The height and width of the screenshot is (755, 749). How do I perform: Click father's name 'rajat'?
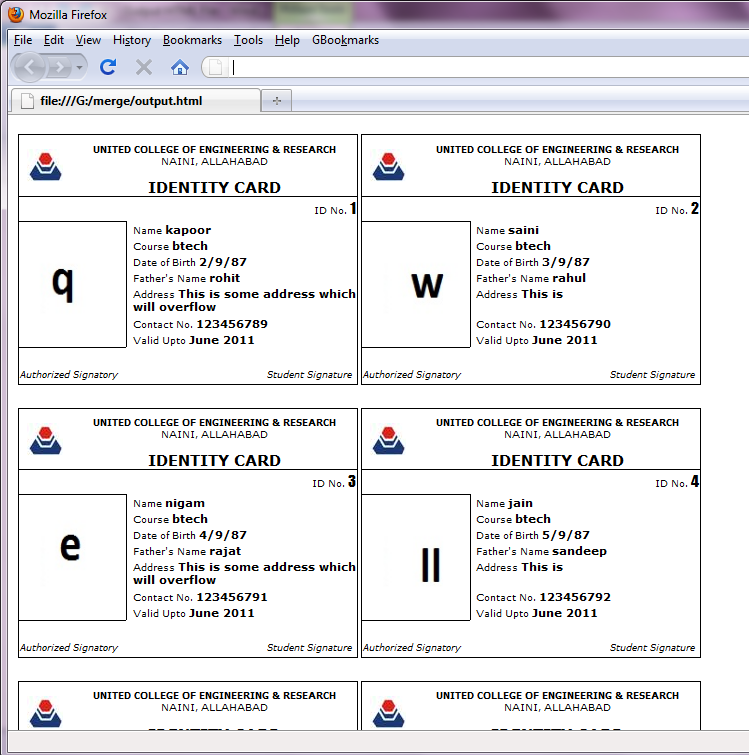tap(225, 551)
